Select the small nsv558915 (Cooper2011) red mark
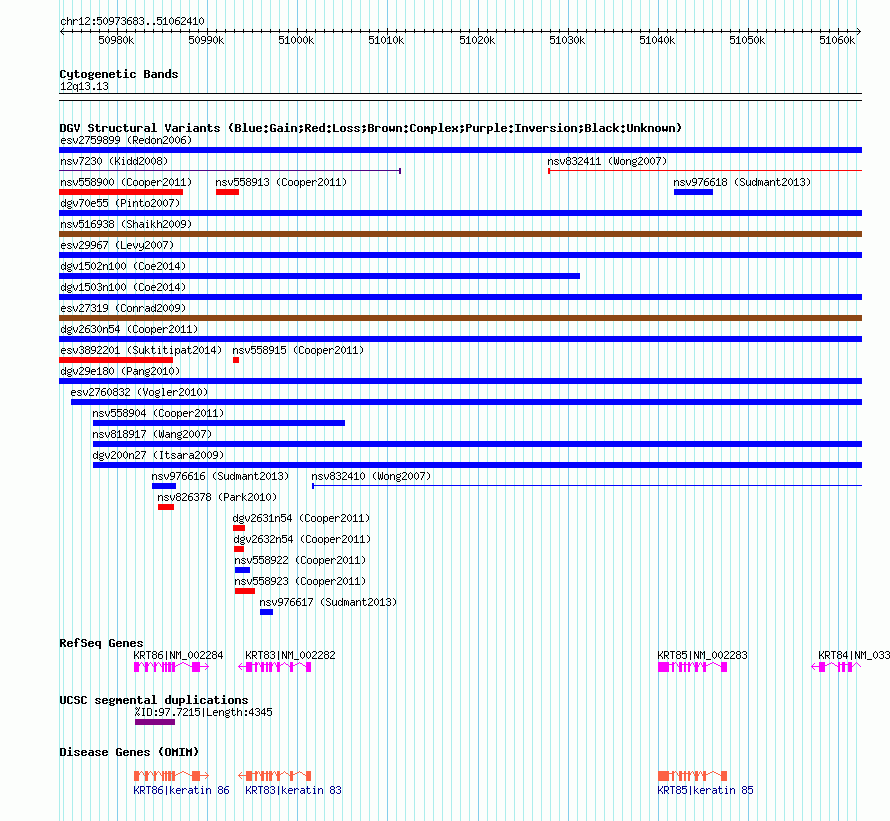 (236, 360)
